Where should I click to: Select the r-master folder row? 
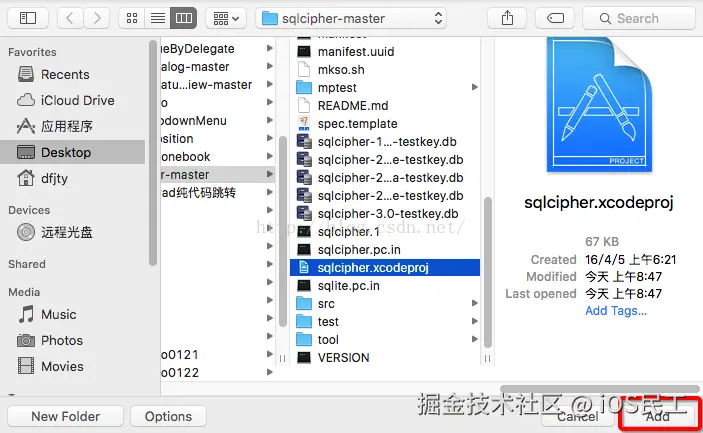[218, 174]
